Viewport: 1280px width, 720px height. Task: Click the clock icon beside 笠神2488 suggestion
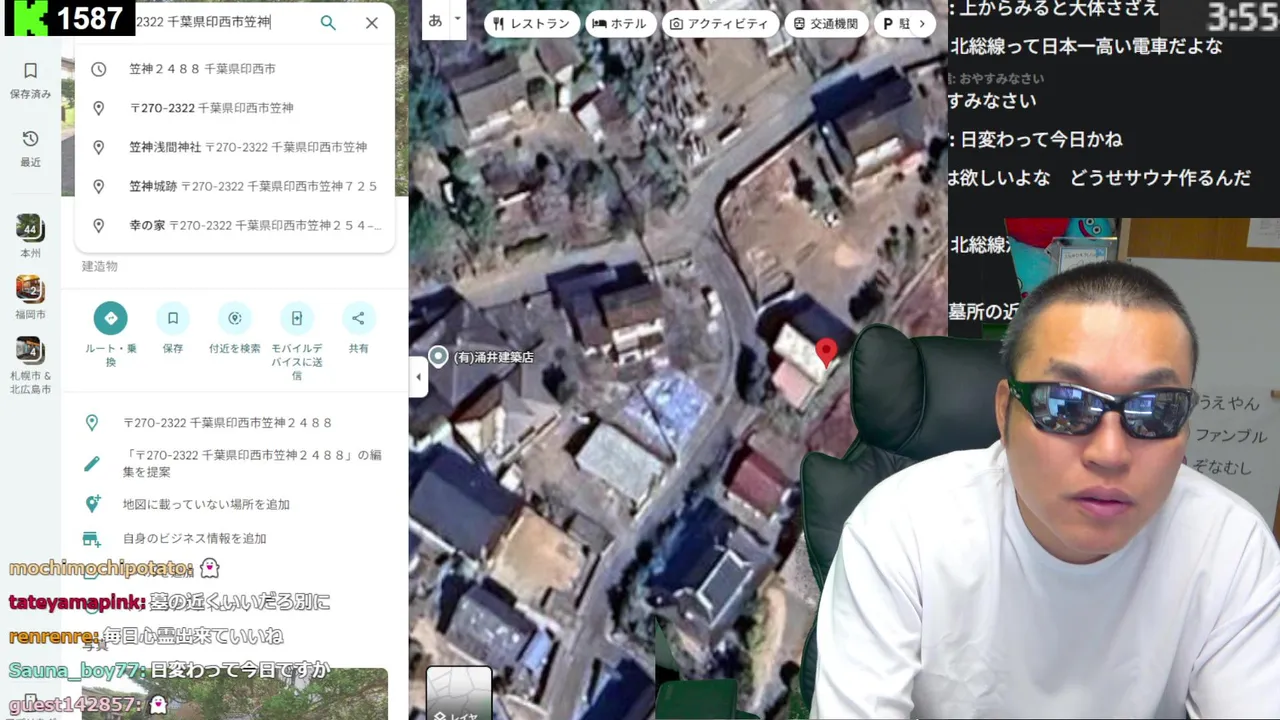point(98,69)
